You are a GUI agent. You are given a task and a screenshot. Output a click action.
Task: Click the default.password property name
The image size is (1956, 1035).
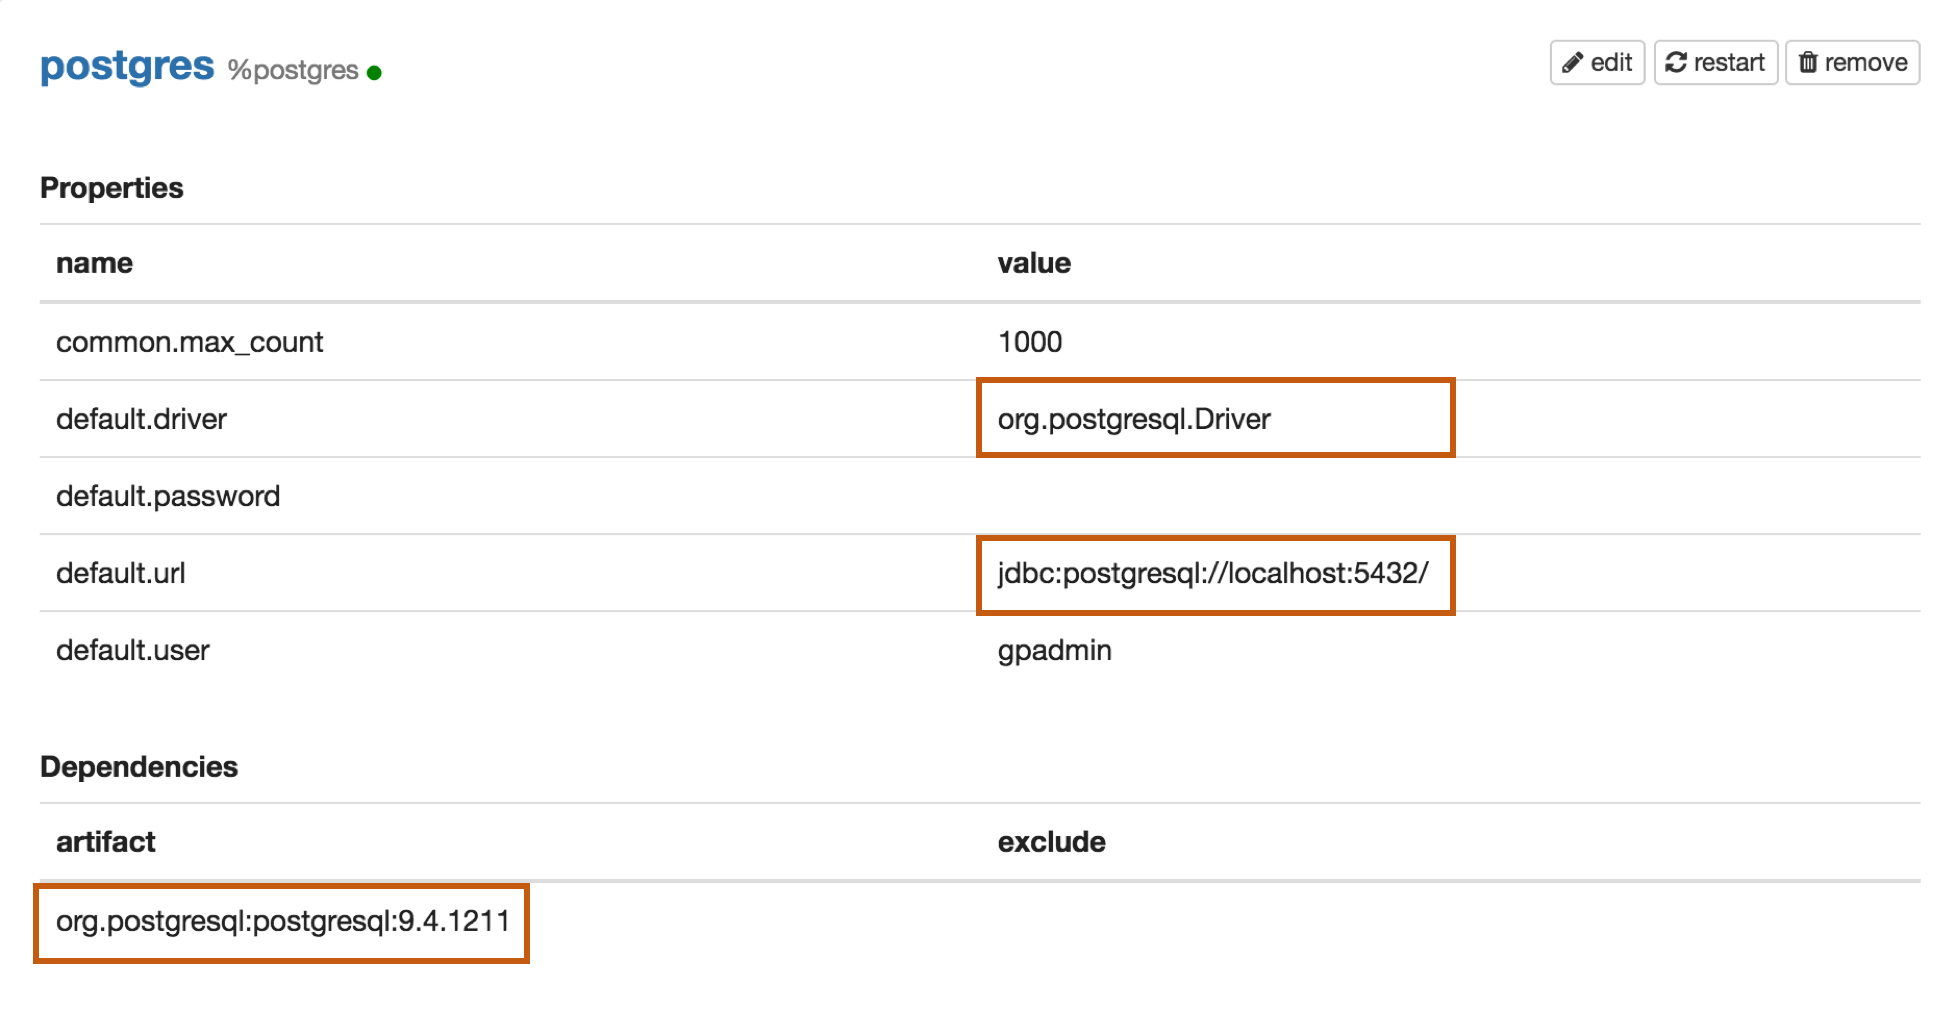pyautogui.click(x=168, y=496)
